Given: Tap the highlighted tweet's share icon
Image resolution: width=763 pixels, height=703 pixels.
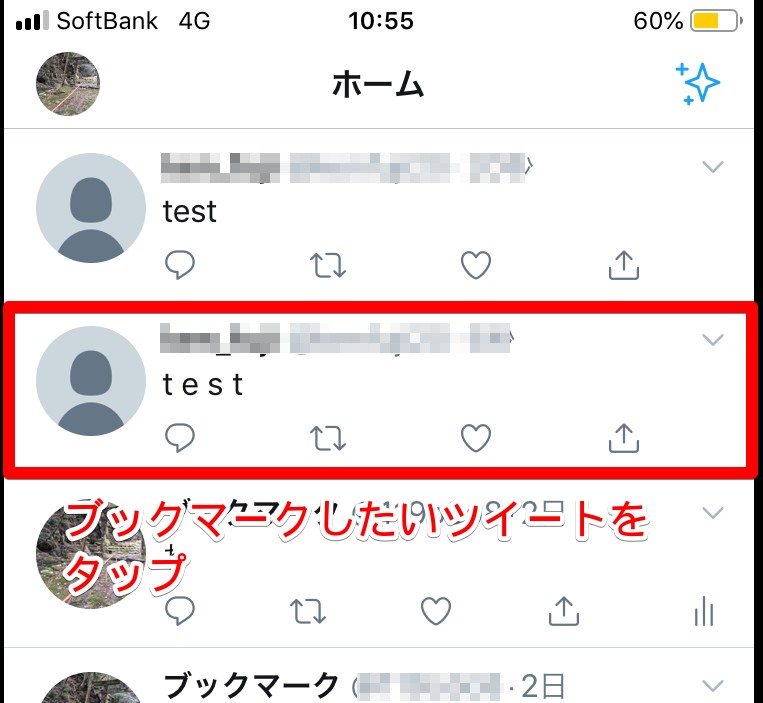Looking at the screenshot, I should tap(624, 438).
